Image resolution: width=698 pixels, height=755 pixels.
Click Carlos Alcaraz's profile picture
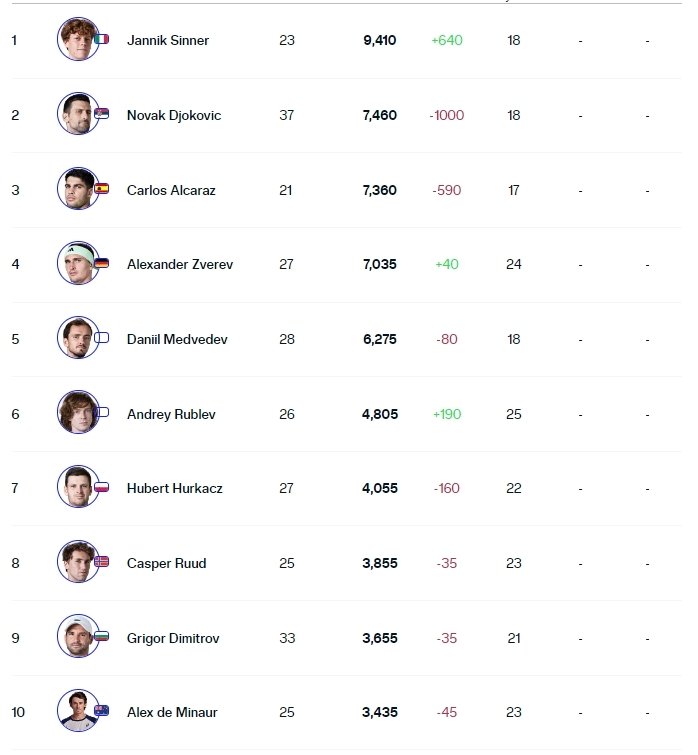point(77,189)
